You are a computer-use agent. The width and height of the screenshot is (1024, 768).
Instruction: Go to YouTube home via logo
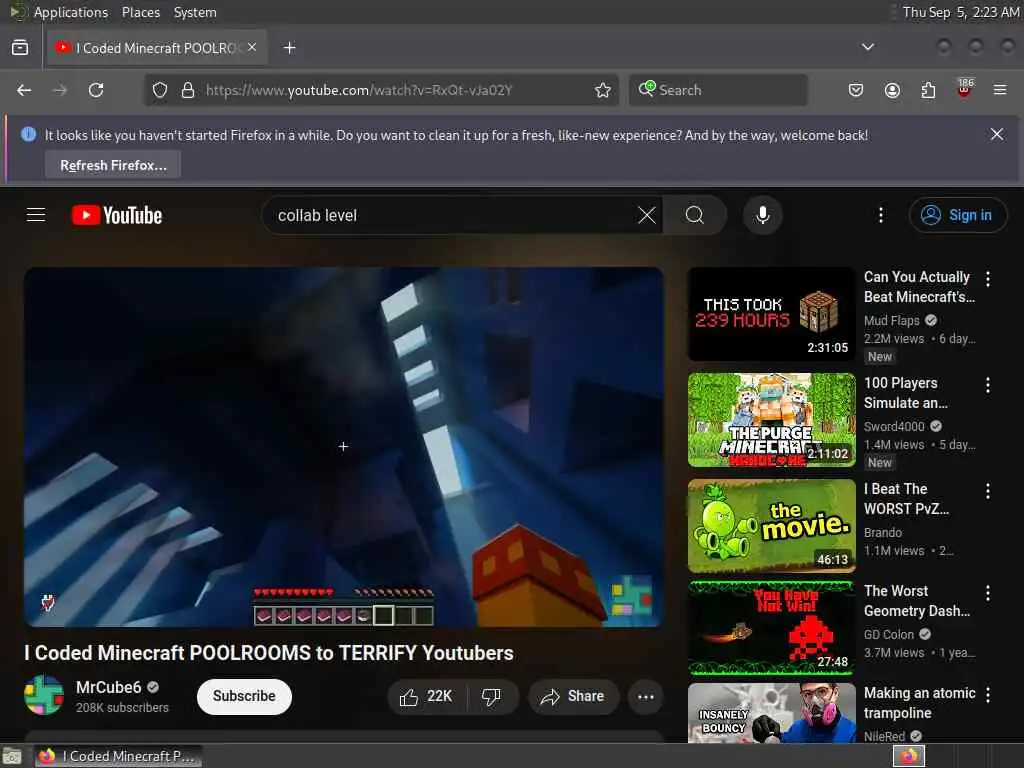pyautogui.click(x=117, y=215)
